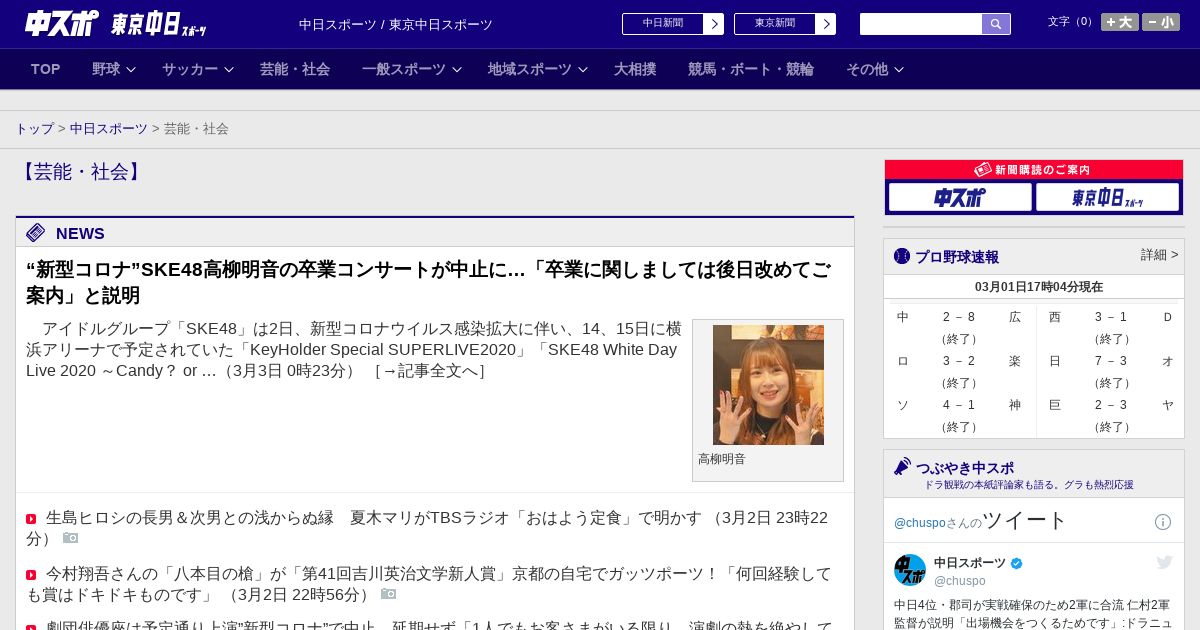Click the 中日スポーツ breadcrumb link
Screen dimensions: 1200x630
point(109,129)
